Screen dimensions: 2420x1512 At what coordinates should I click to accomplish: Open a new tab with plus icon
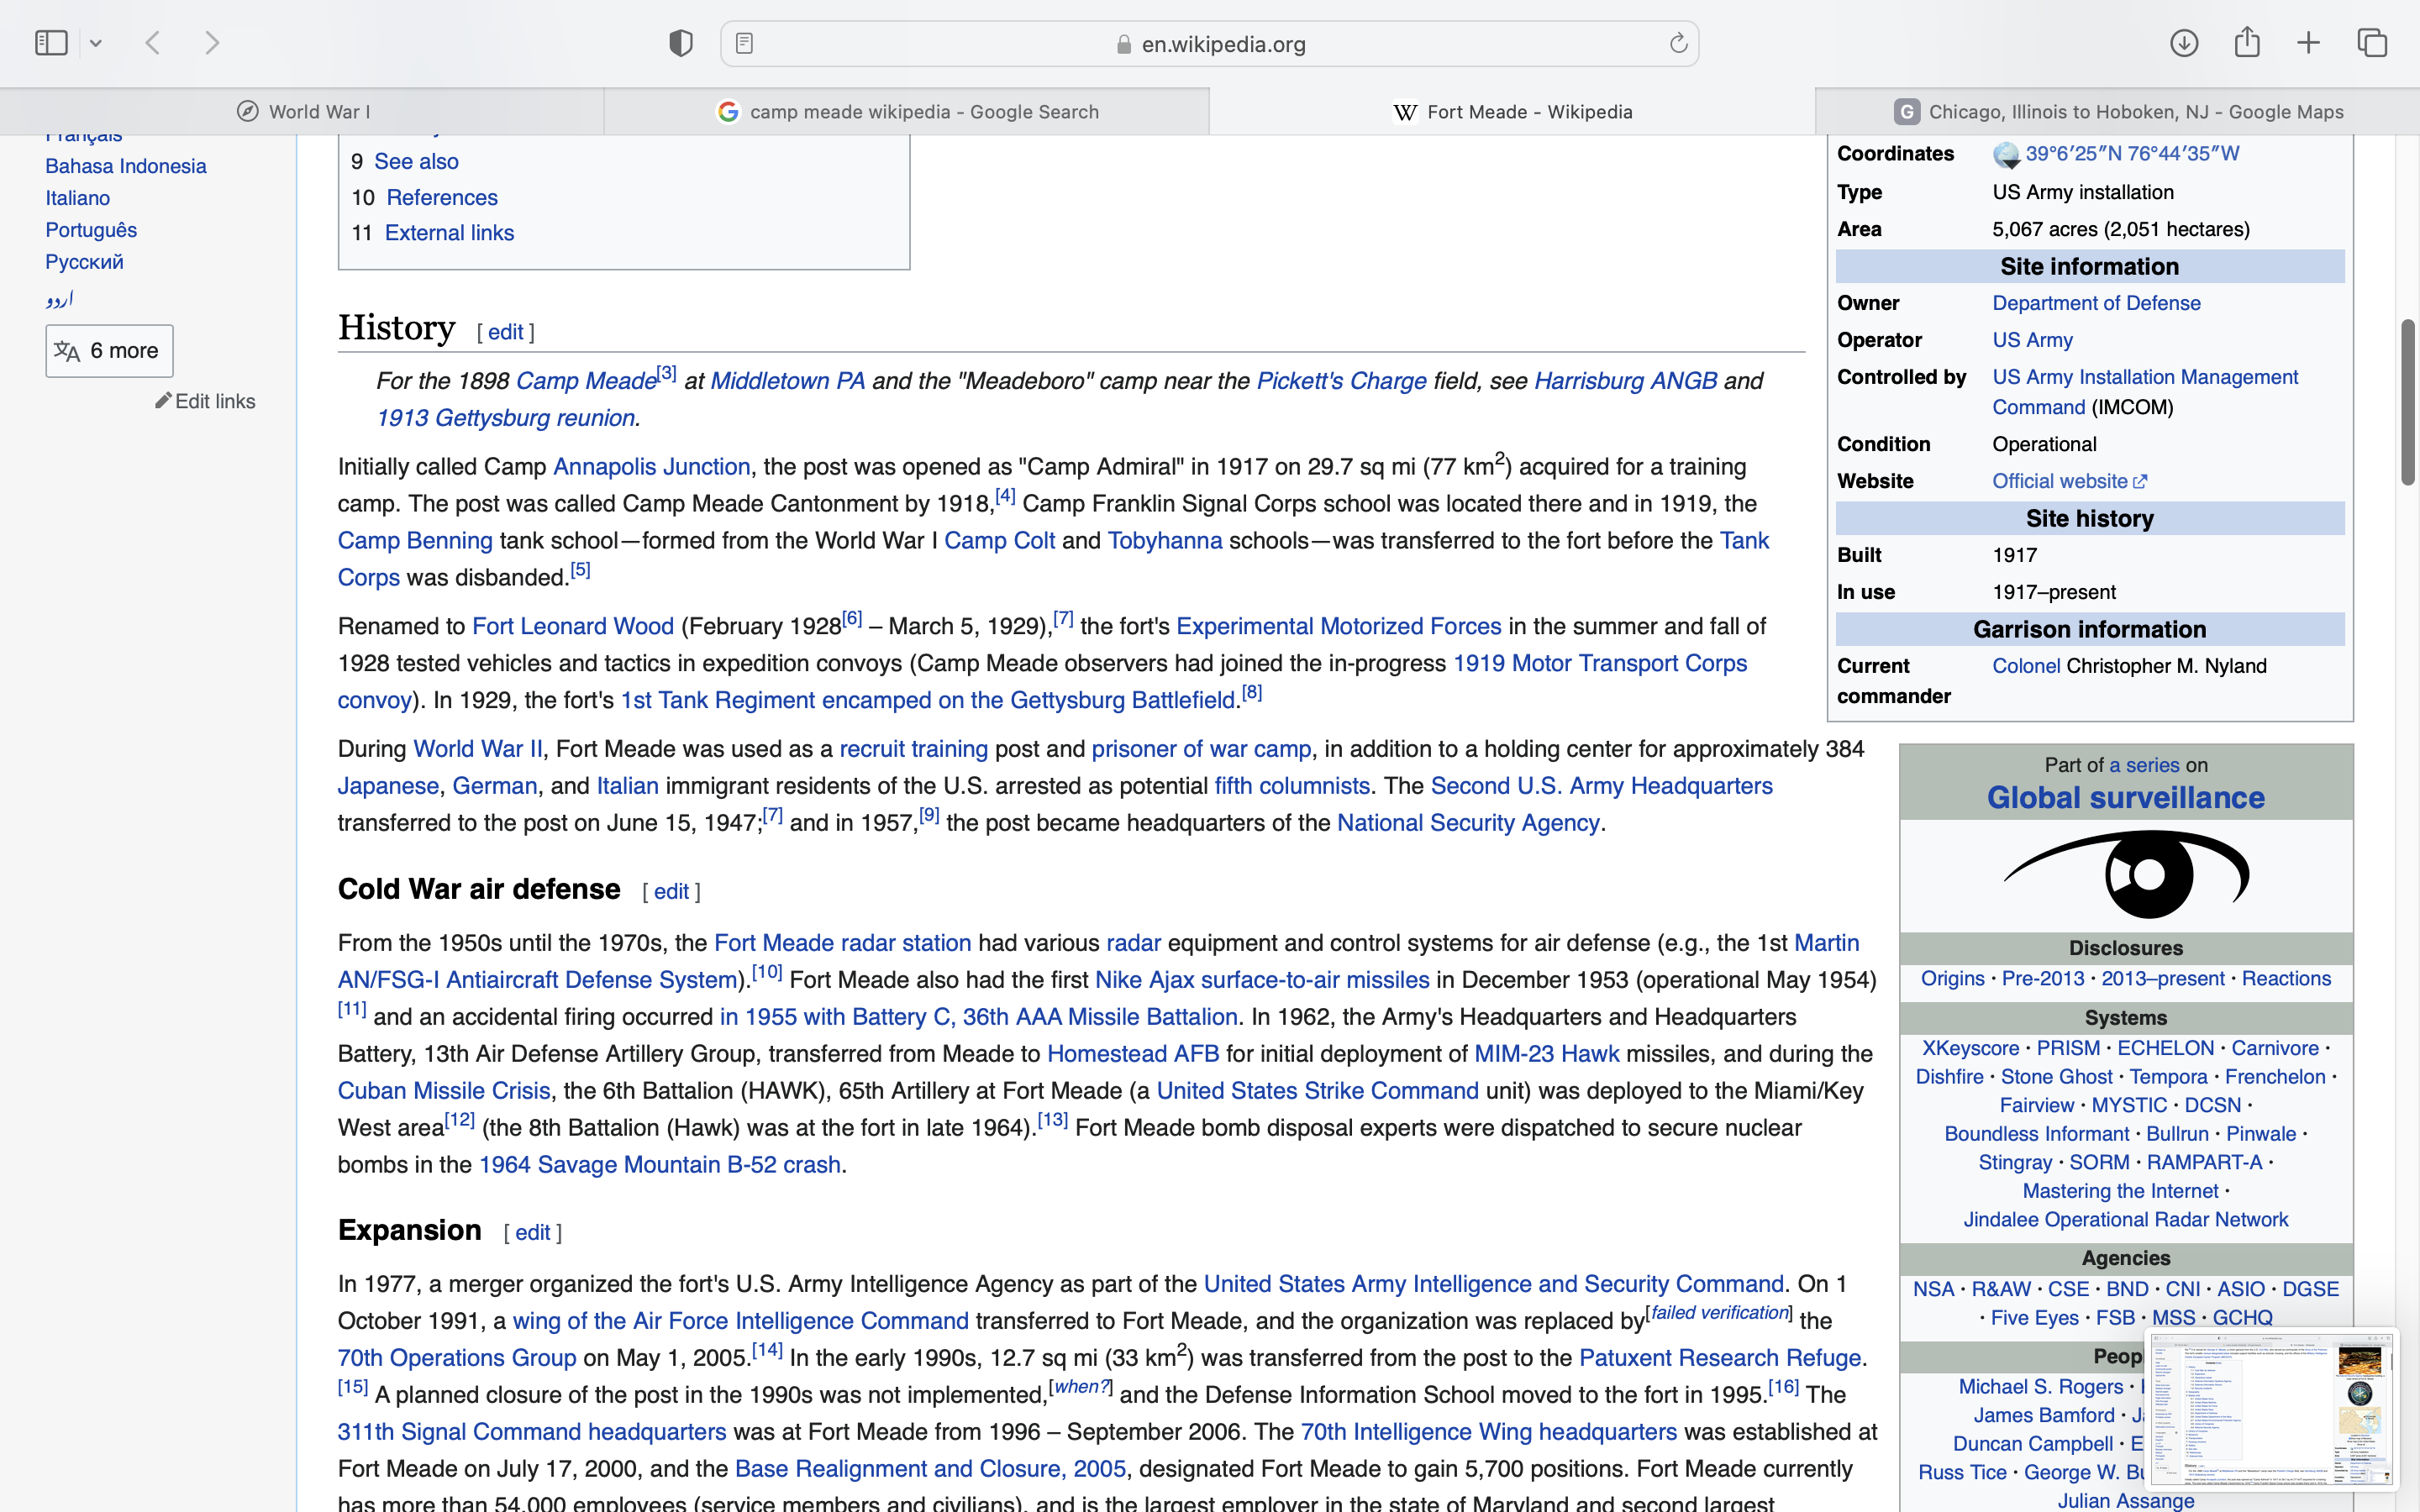[2308, 43]
